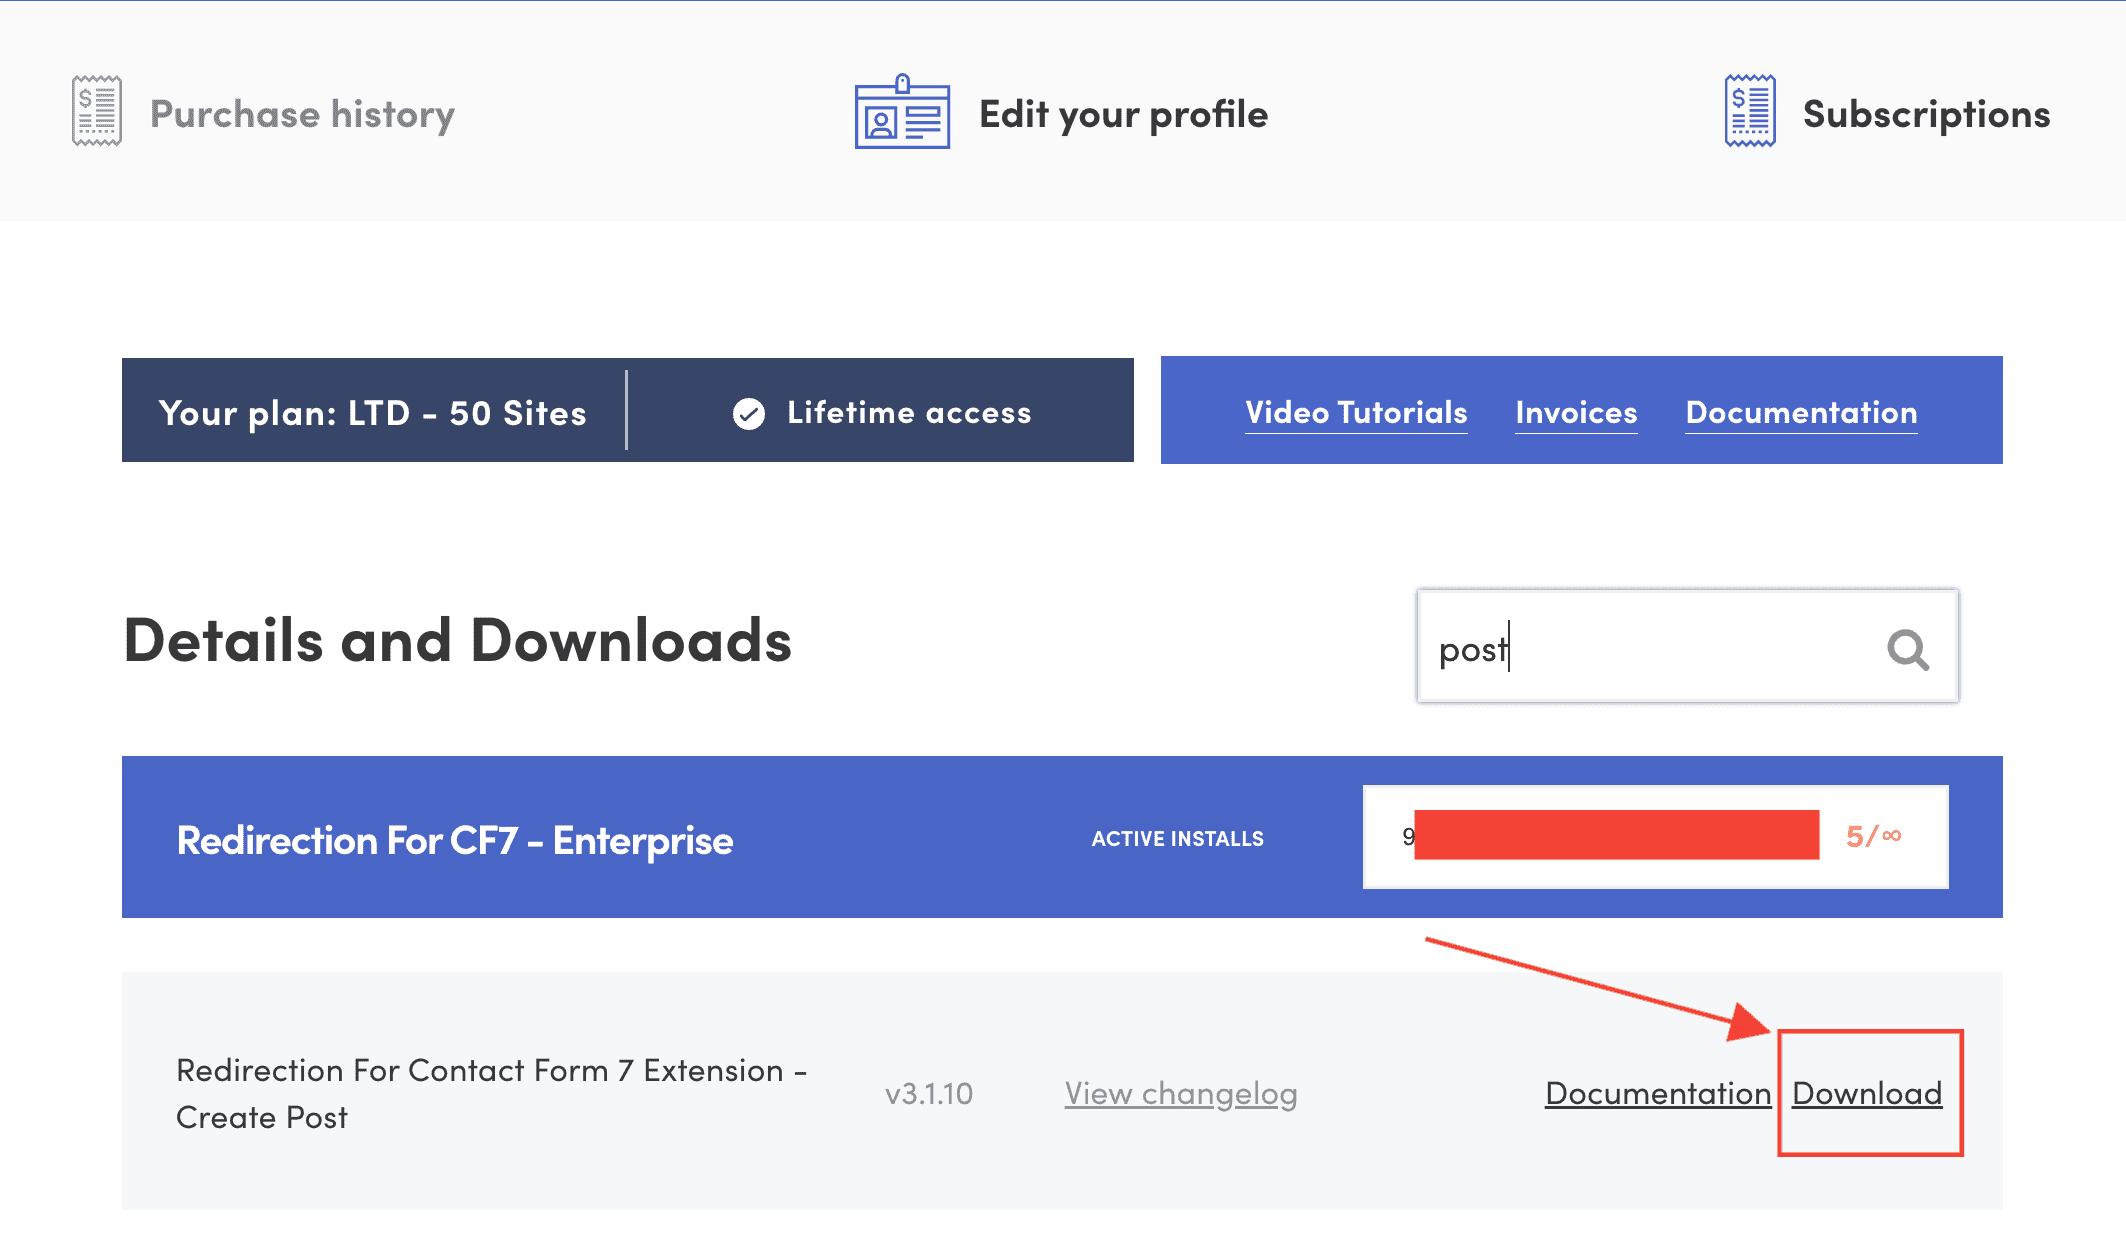Image resolution: width=2126 pixels, height=1248 pixels.
Task: Open Documentation link in blue banner
Action: pyautogui.click(x=1801, y=412)
